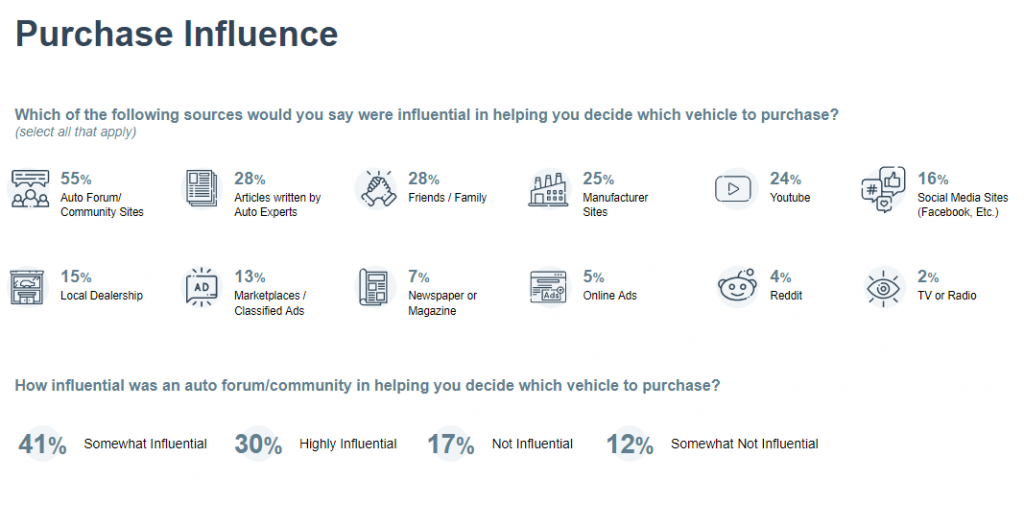Click the Purchase Influence heading

click(x=176, y=34)
